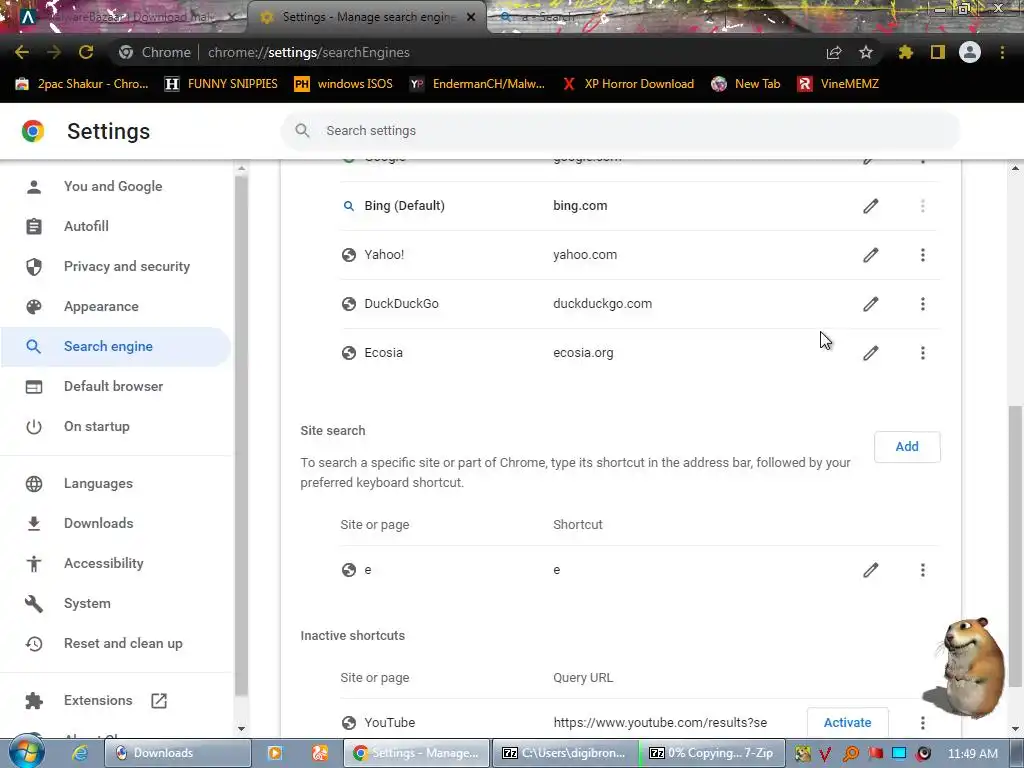This screenshot has height=768, width=1024.
Task: Open the profile avatar menu
Action: point(970,52)
